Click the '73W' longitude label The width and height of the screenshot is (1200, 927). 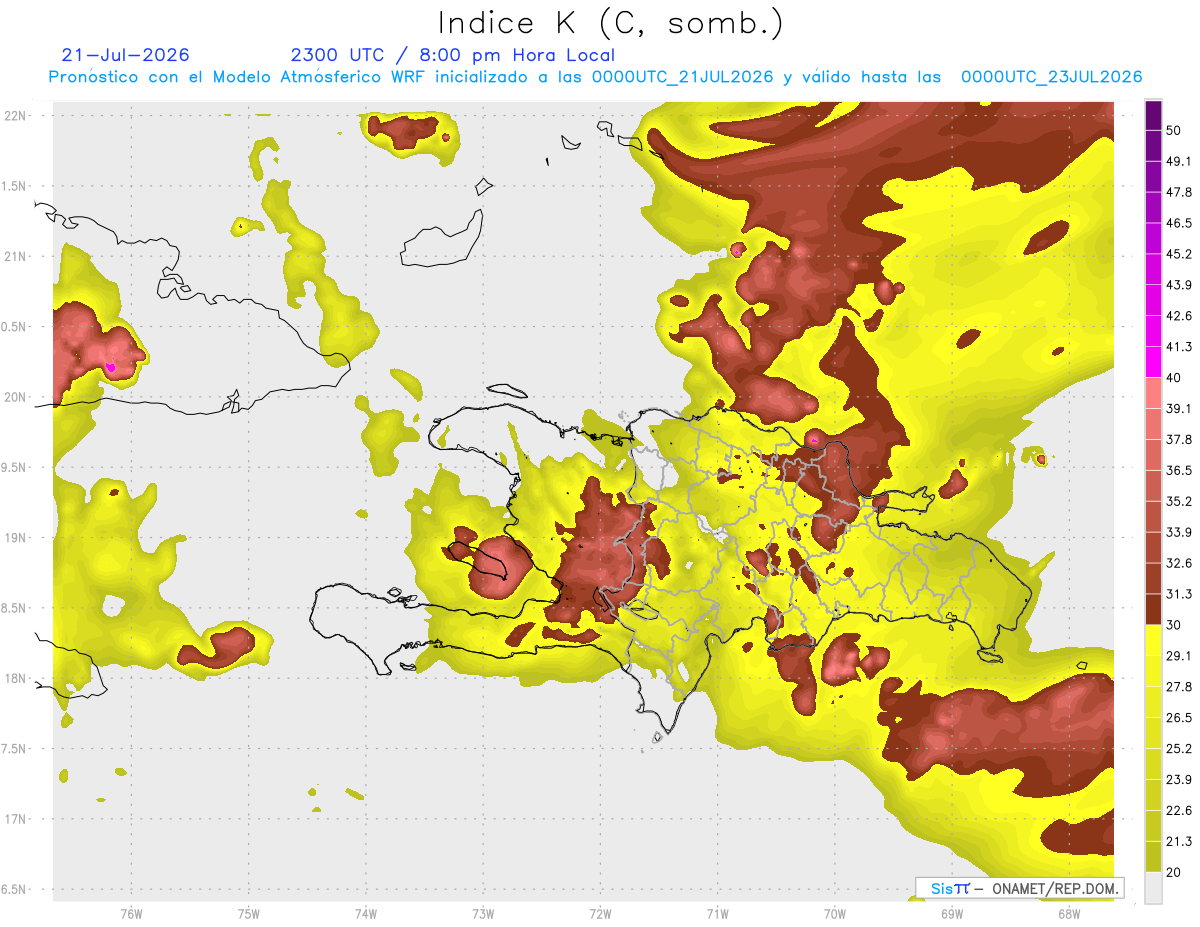pos(483,913)
